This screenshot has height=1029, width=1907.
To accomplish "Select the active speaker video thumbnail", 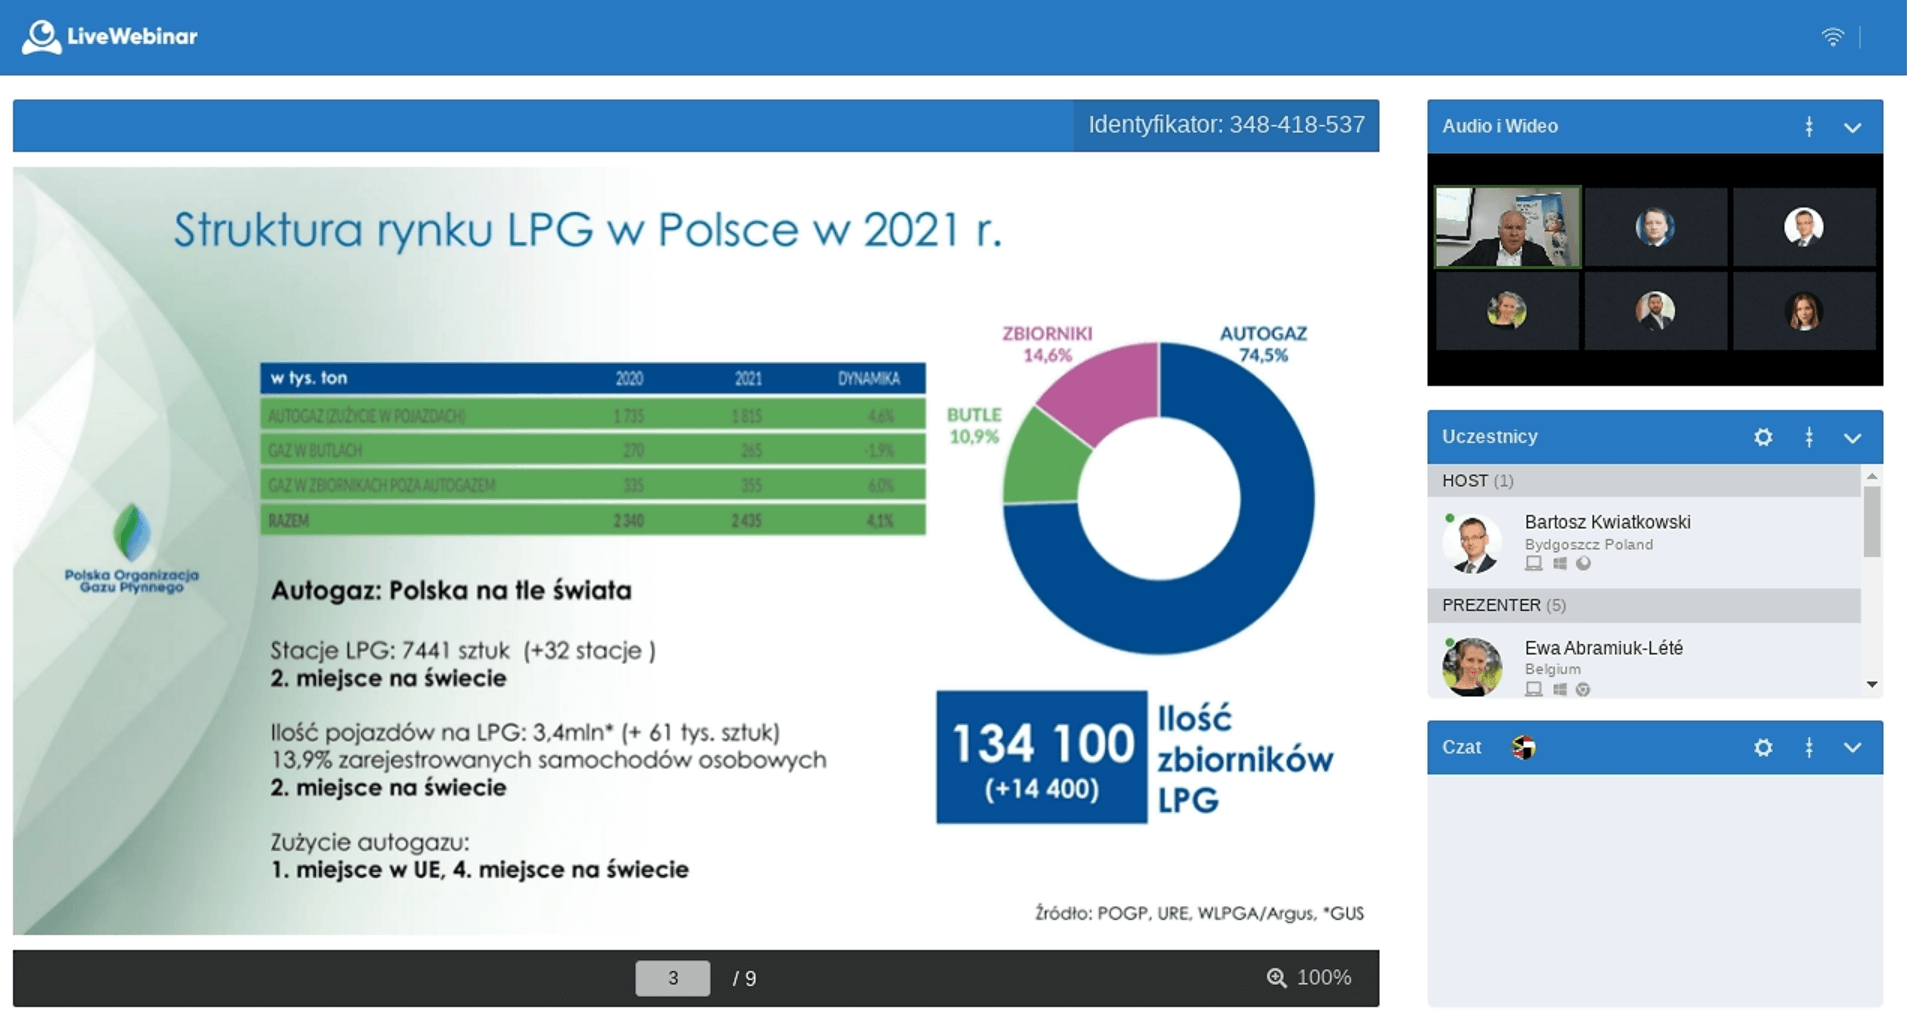I will [x=1507, y=227].
